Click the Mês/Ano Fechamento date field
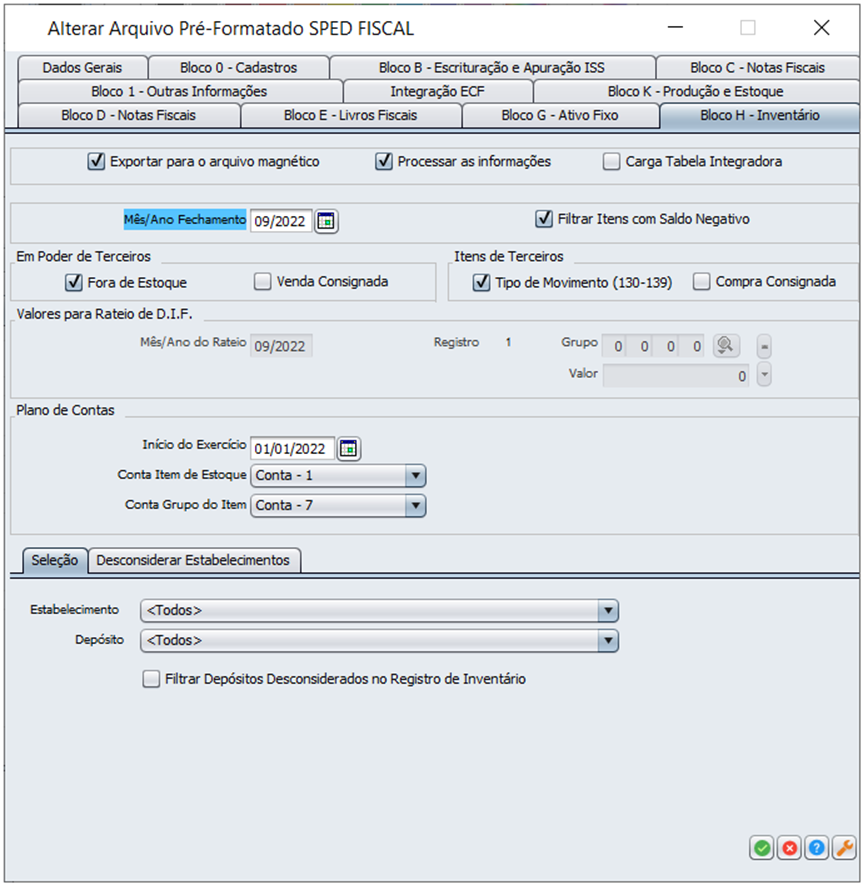863x885 pixels. (281, 221)
